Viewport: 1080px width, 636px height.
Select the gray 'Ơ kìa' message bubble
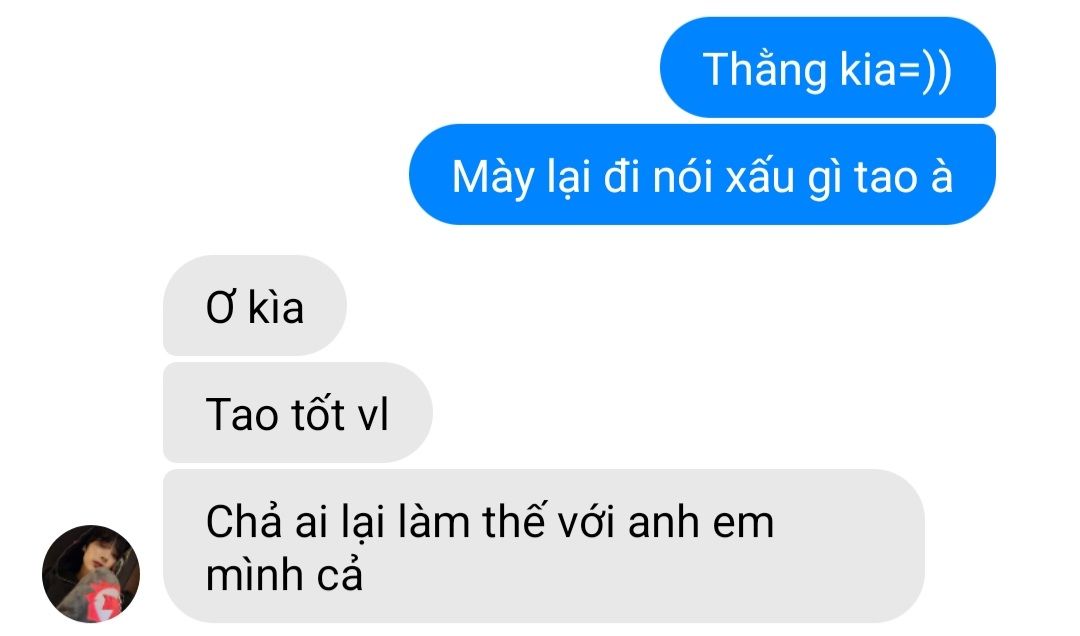(255, 305)
